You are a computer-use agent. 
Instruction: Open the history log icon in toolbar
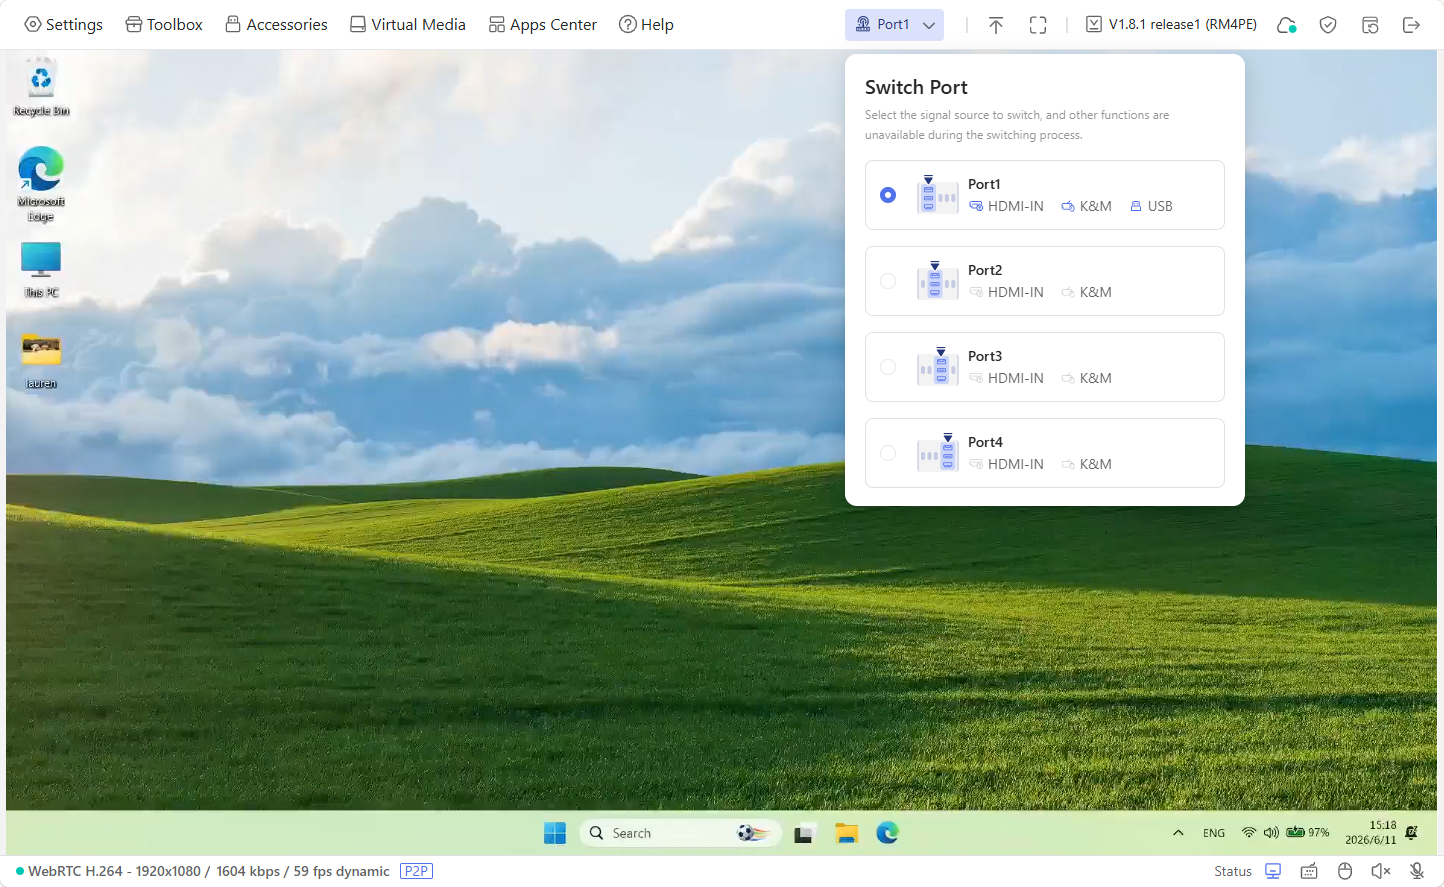pos(1370,25)
